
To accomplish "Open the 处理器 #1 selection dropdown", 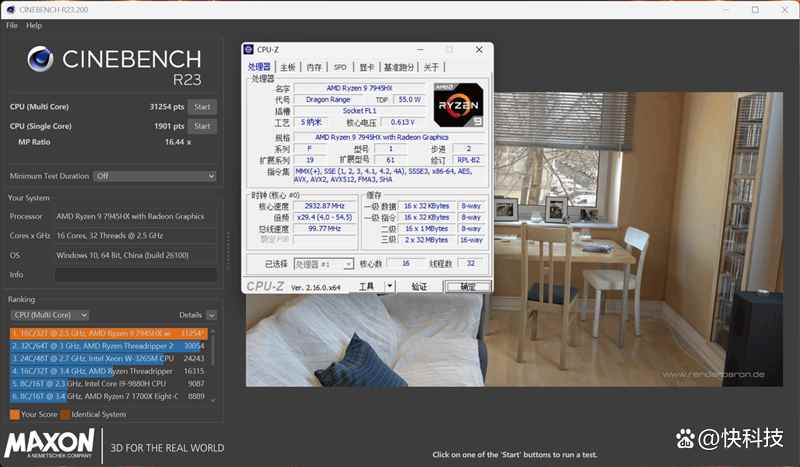I will pyautogui.click(x=323, y=264).
